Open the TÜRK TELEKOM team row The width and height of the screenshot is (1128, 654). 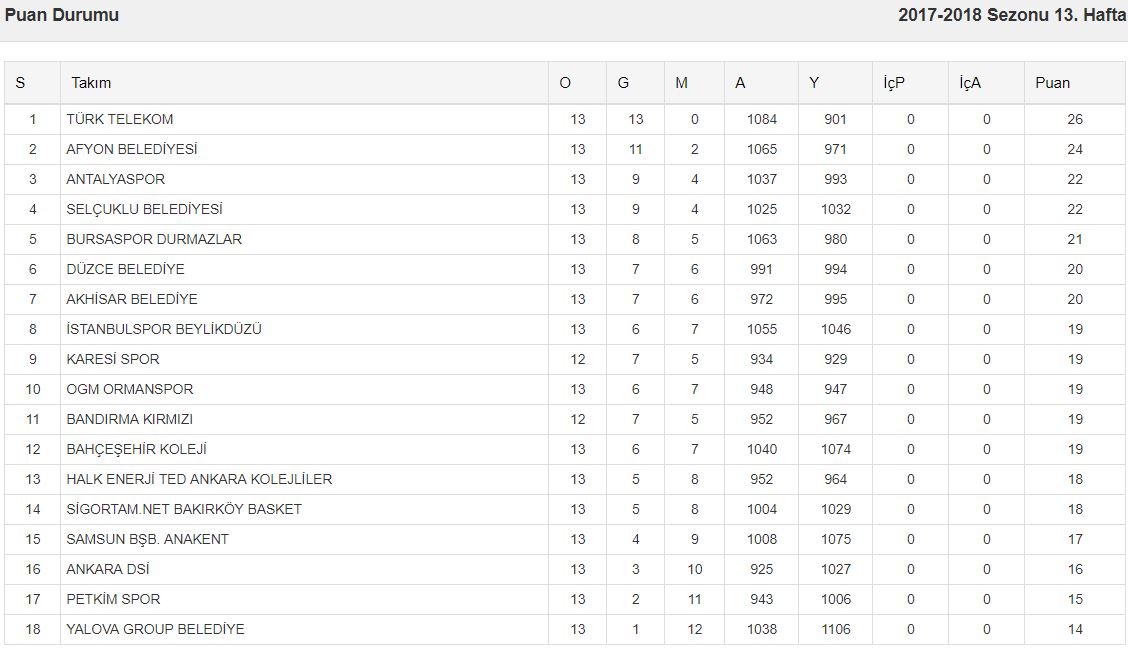coord(120,119)
